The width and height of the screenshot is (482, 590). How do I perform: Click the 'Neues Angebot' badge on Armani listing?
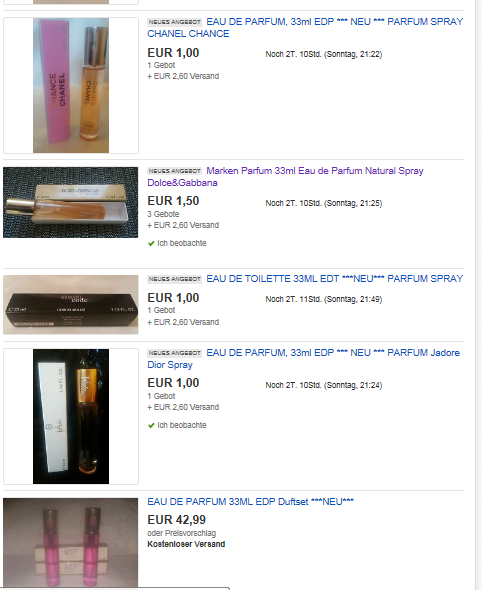[175, 279]
